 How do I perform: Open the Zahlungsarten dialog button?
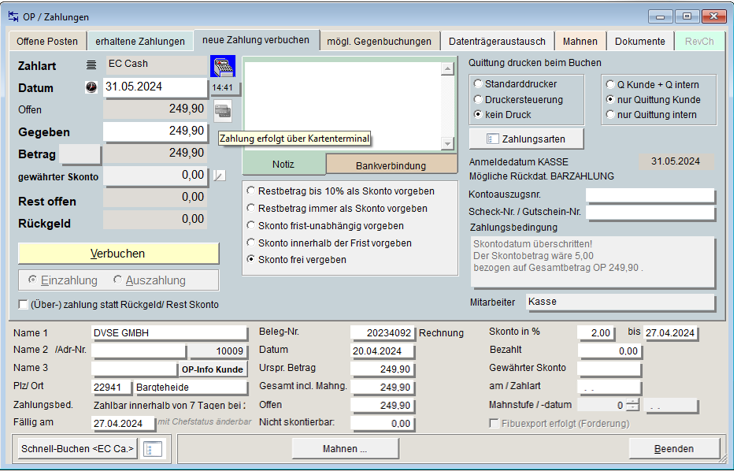526,139
